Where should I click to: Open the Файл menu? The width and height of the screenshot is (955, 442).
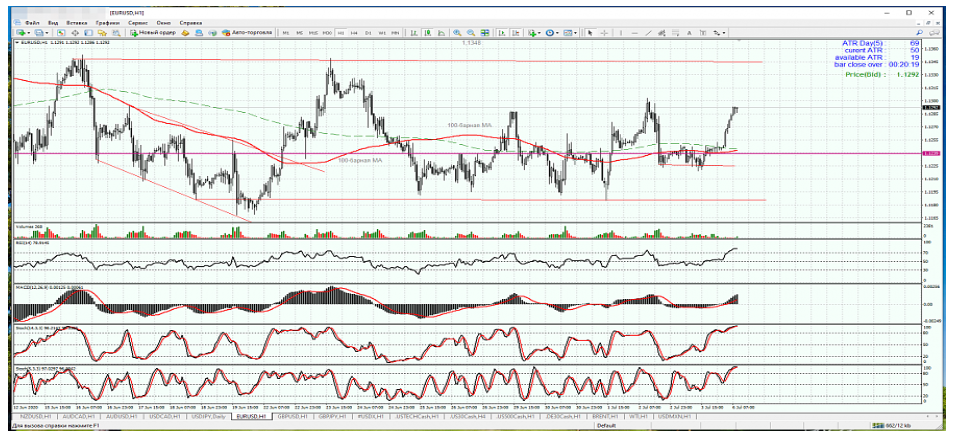click(x=33, y=21)
